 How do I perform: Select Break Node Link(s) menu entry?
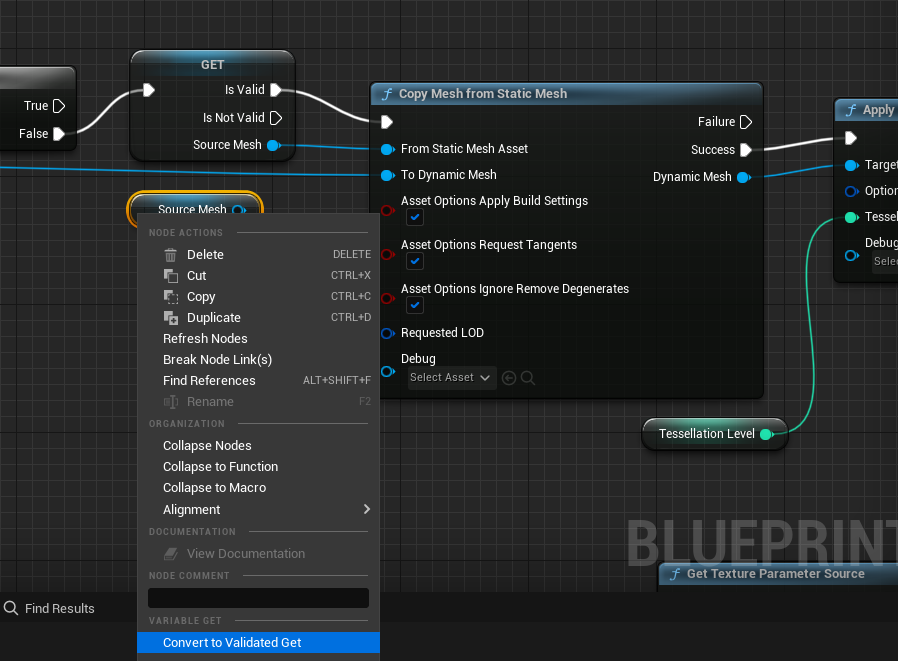click(258, 360)
